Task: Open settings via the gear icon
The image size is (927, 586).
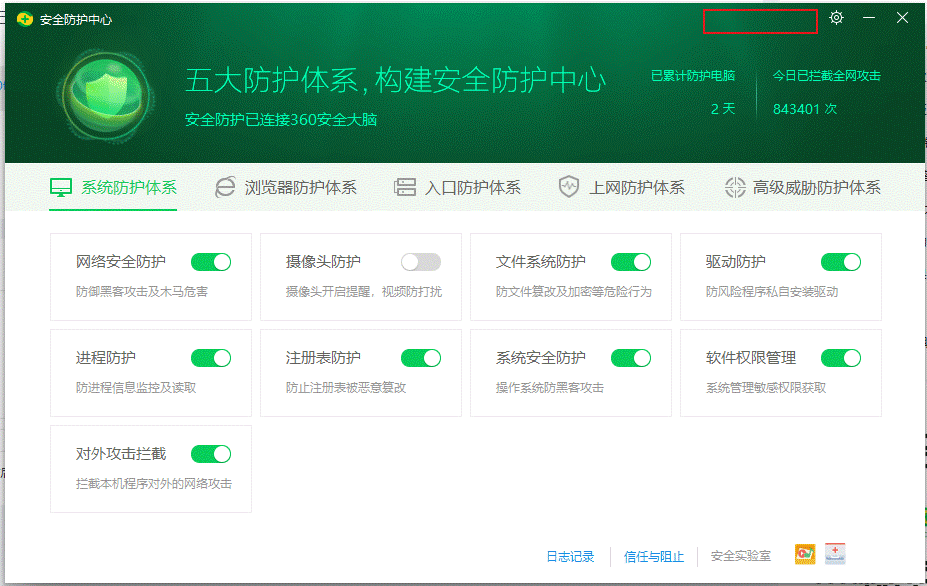Action: [x=836, y=18]
